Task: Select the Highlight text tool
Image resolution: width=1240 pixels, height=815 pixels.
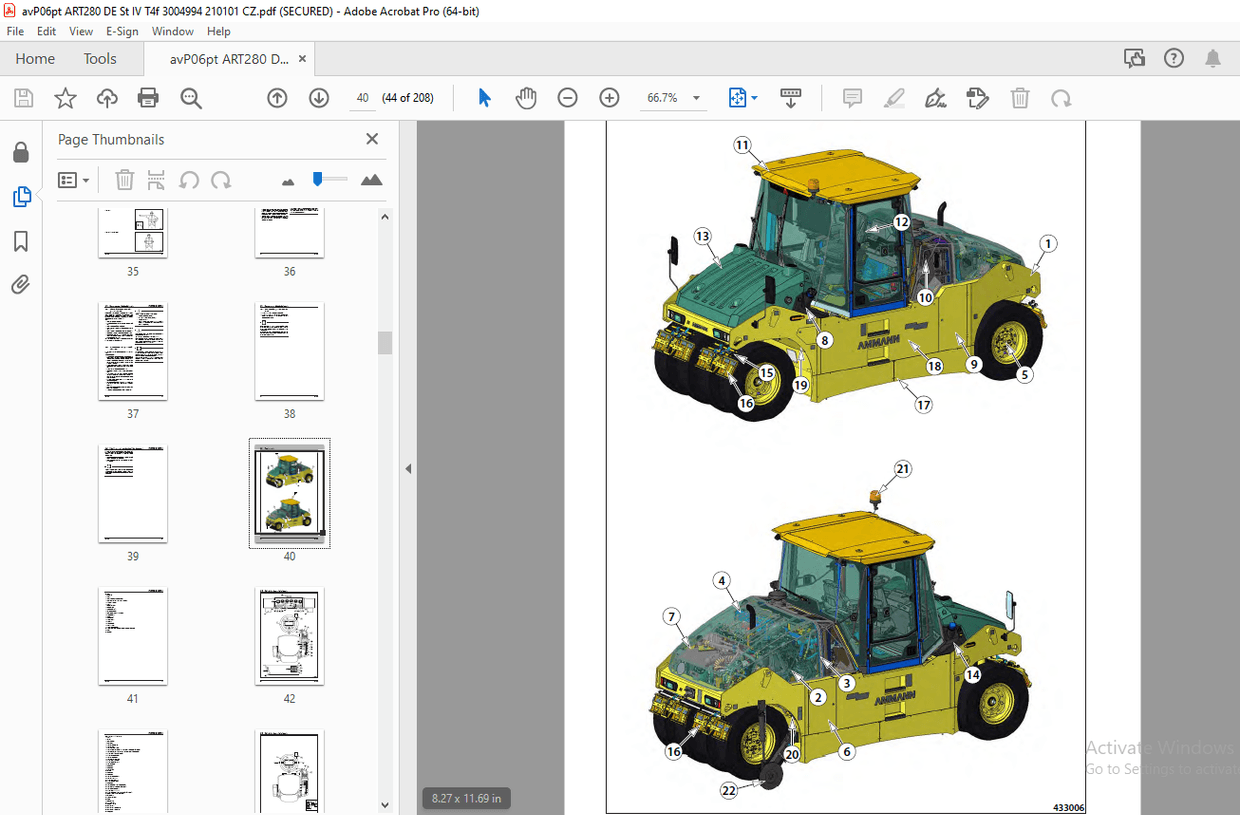Action: 894,97
